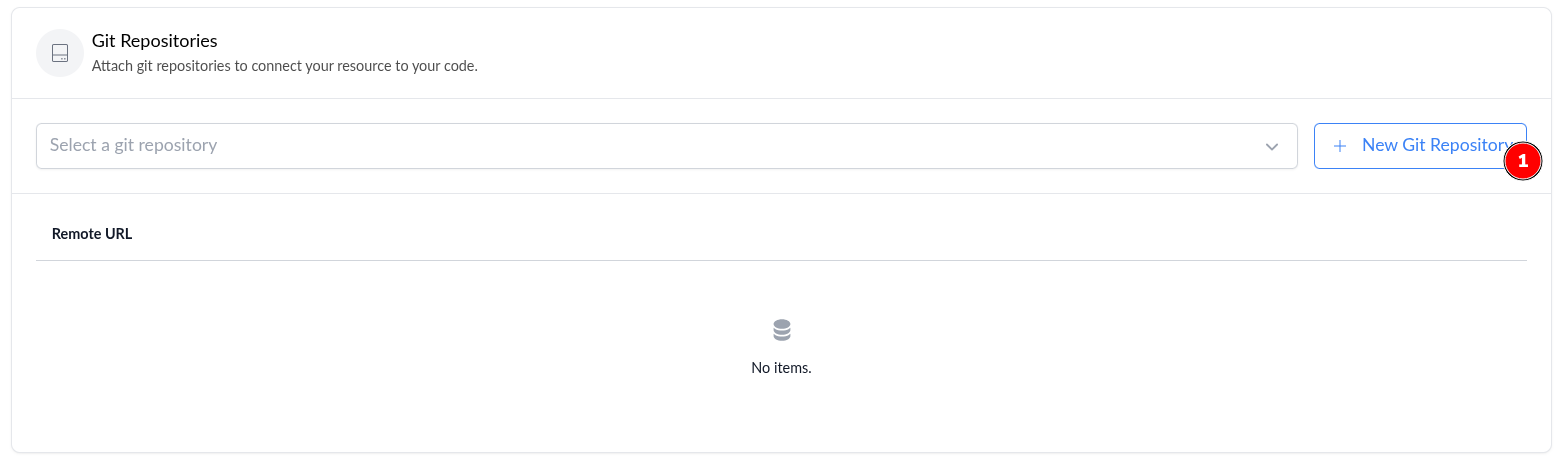This screenshot has width=1568, height=463.
Task: Click the word 'code' in the description
Action: 458,67
